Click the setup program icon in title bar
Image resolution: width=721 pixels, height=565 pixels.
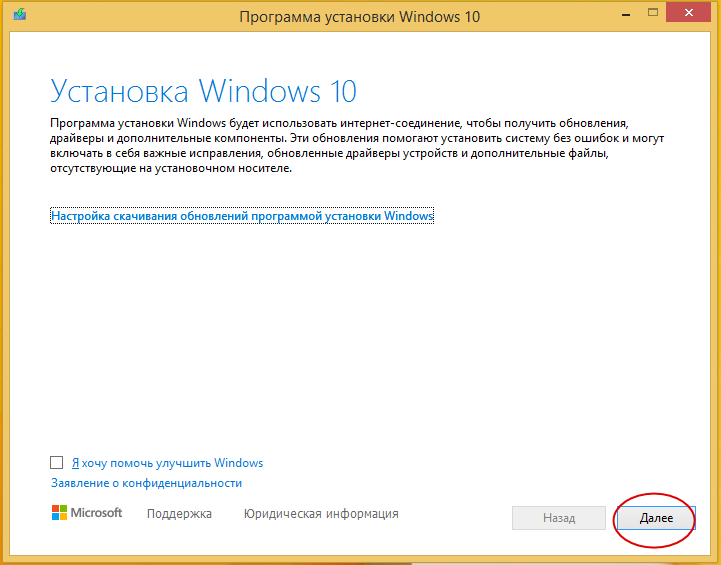19,14
